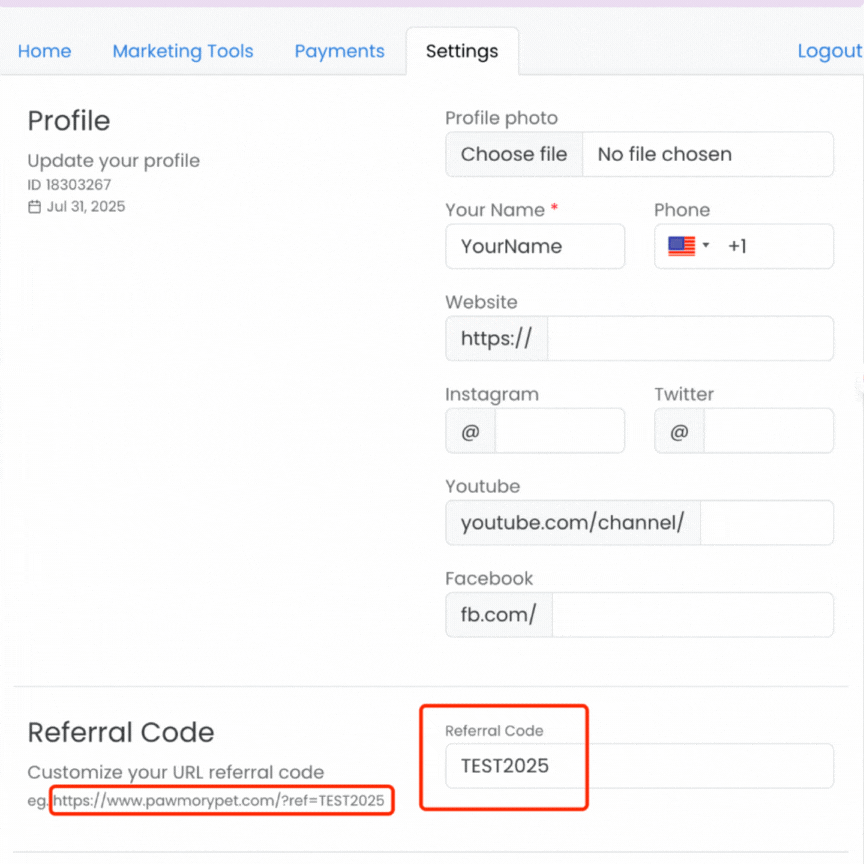Click the calendar icon beside Jul 31, 2025

34,207
